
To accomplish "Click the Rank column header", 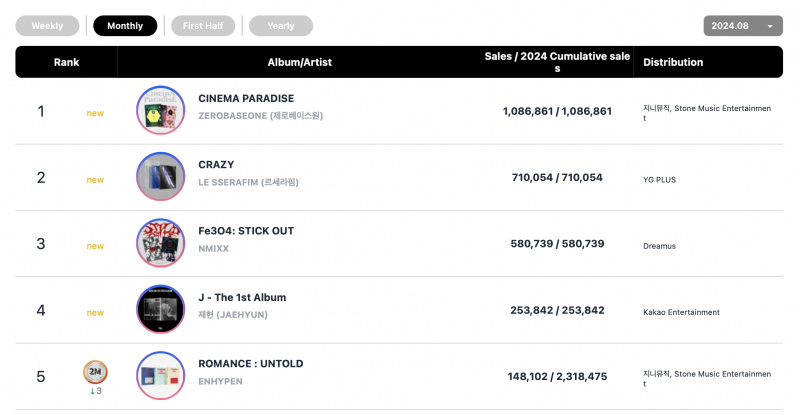I will (x=66, y=62).
